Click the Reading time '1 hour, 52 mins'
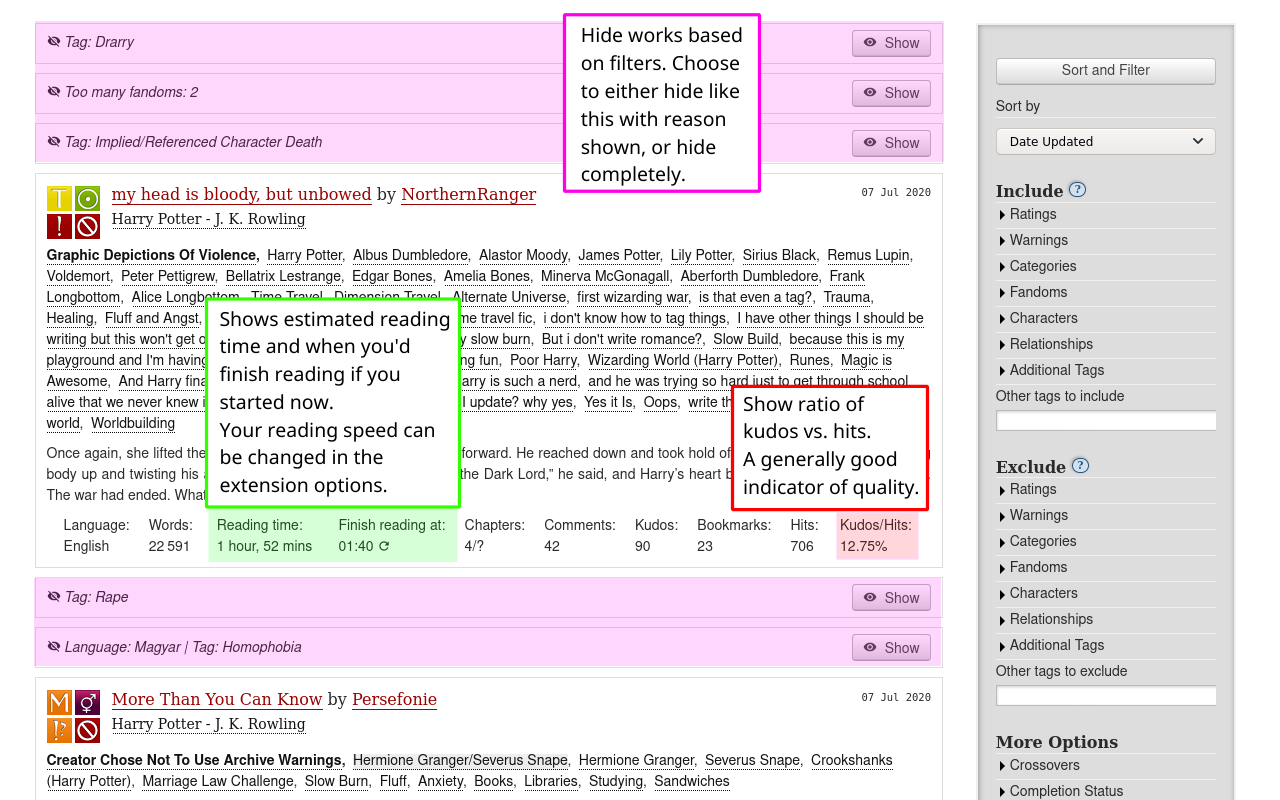The height and width of the screenshot is (800, 1280). click(x=264, y=546)
